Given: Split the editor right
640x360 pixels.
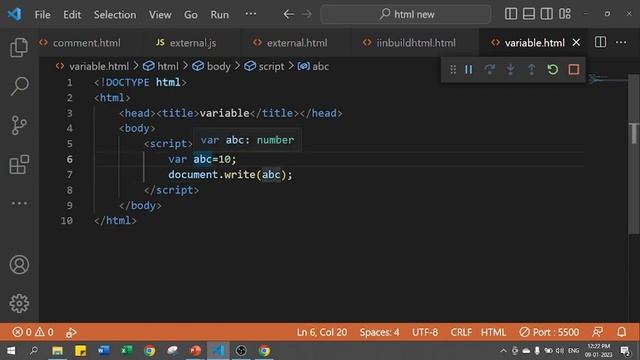Looking at the screenshot, I should 600,42.
